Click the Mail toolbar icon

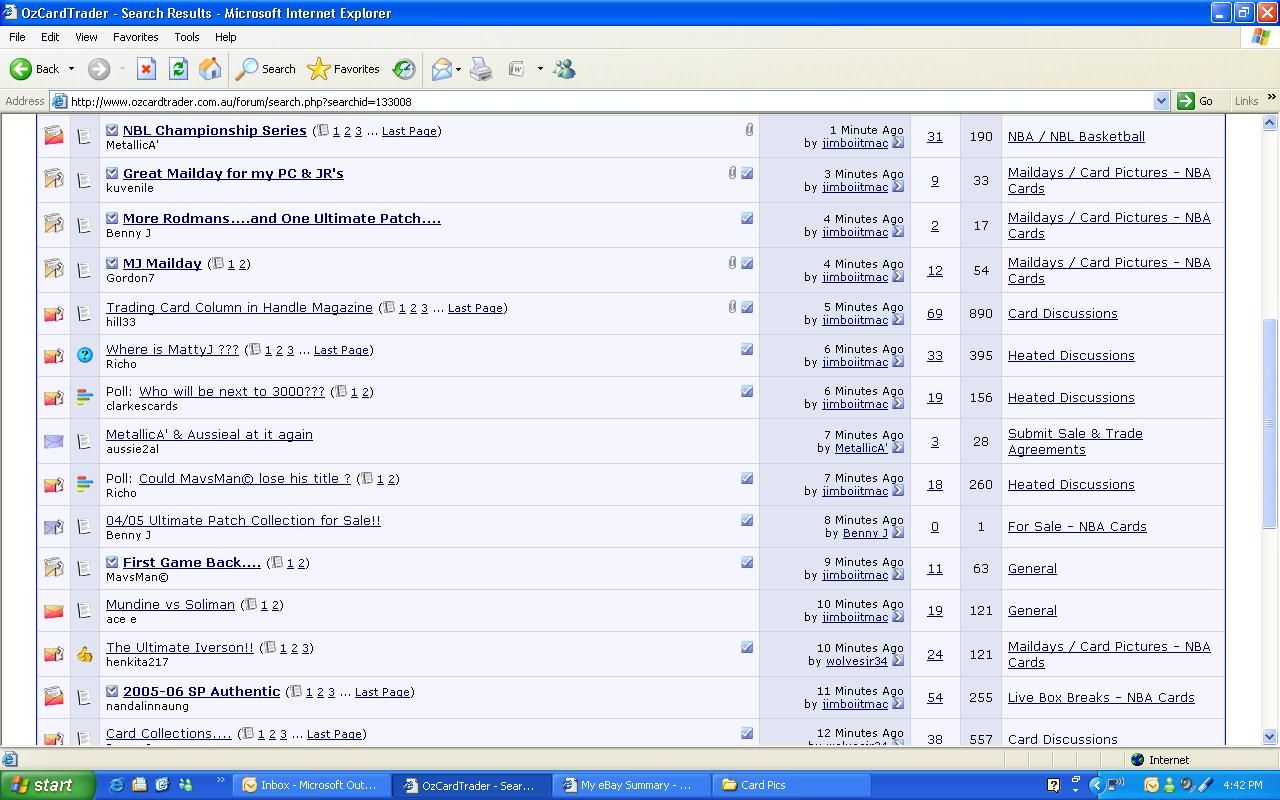click(441, 69)
